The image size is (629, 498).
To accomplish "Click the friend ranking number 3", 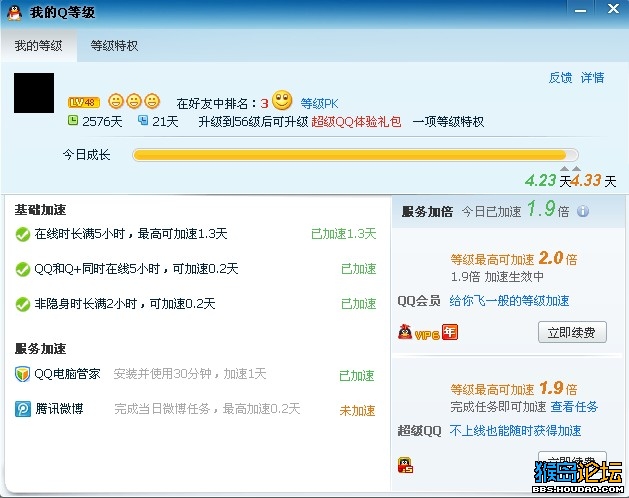I will [264, 104].
